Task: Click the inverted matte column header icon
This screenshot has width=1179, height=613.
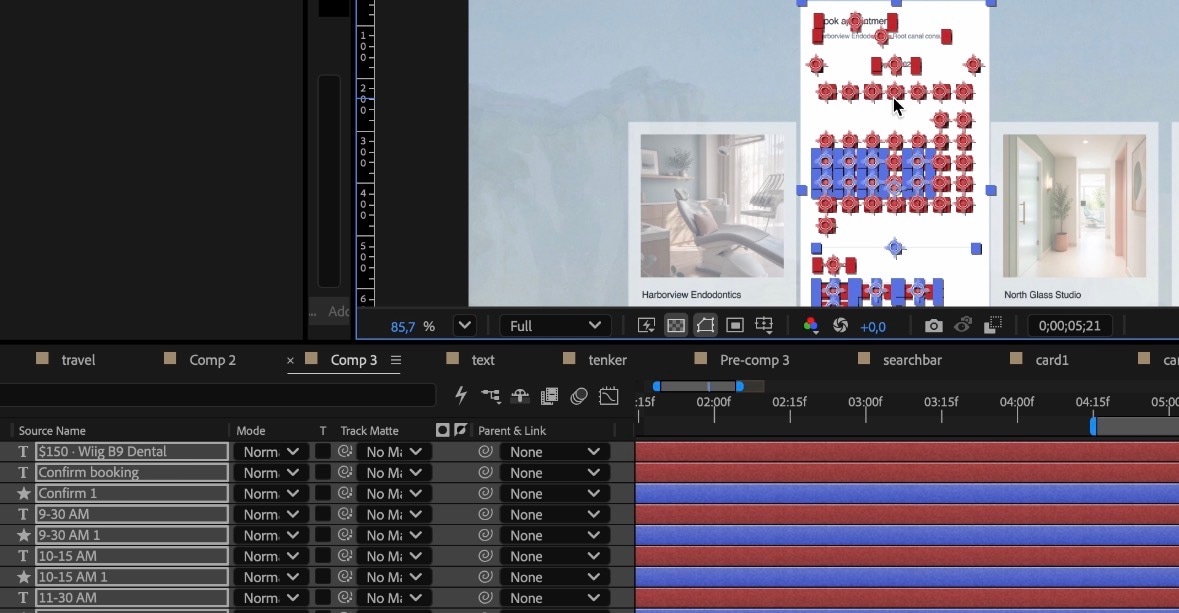Action: pos(460,430)
